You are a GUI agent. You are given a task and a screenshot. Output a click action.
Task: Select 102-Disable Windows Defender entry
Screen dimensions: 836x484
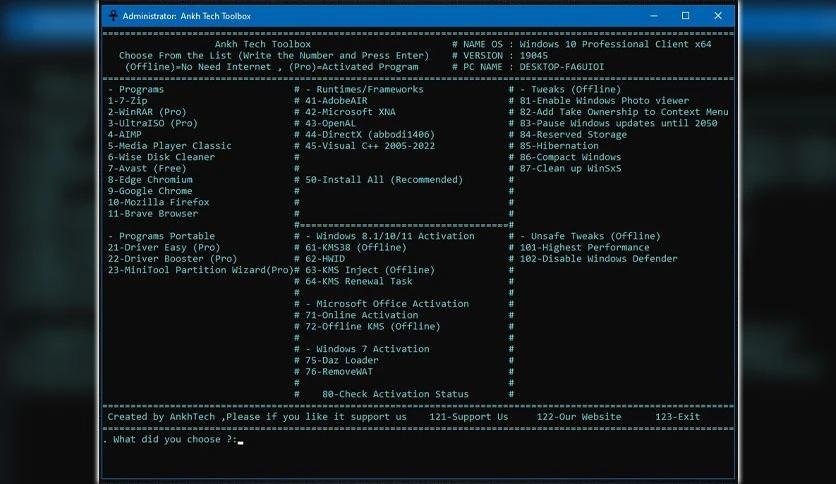point(598,259)
